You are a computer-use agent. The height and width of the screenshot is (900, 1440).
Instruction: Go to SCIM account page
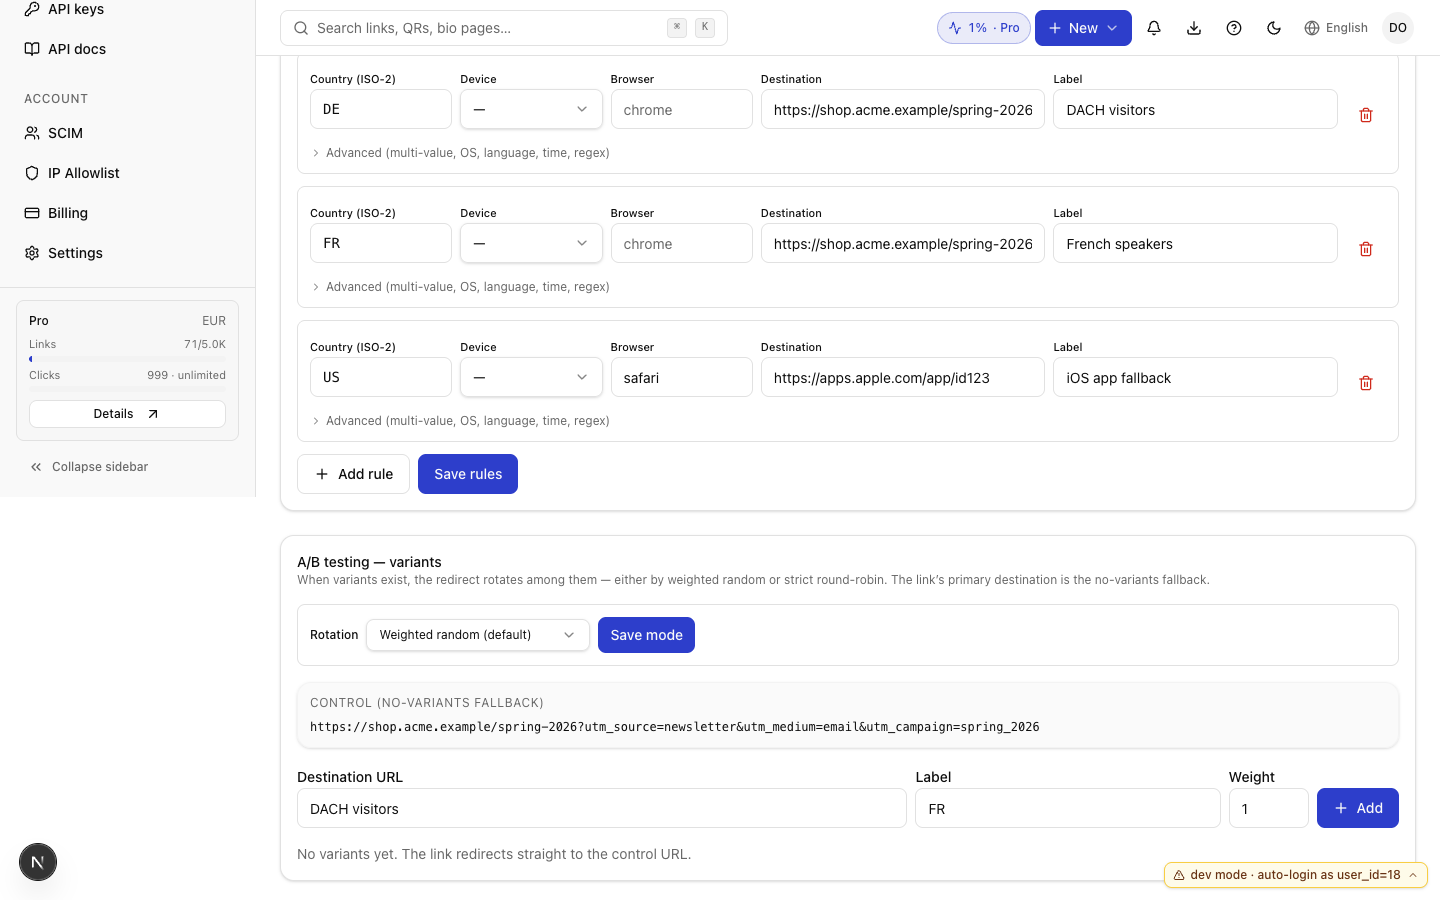[x=54, y=133]
